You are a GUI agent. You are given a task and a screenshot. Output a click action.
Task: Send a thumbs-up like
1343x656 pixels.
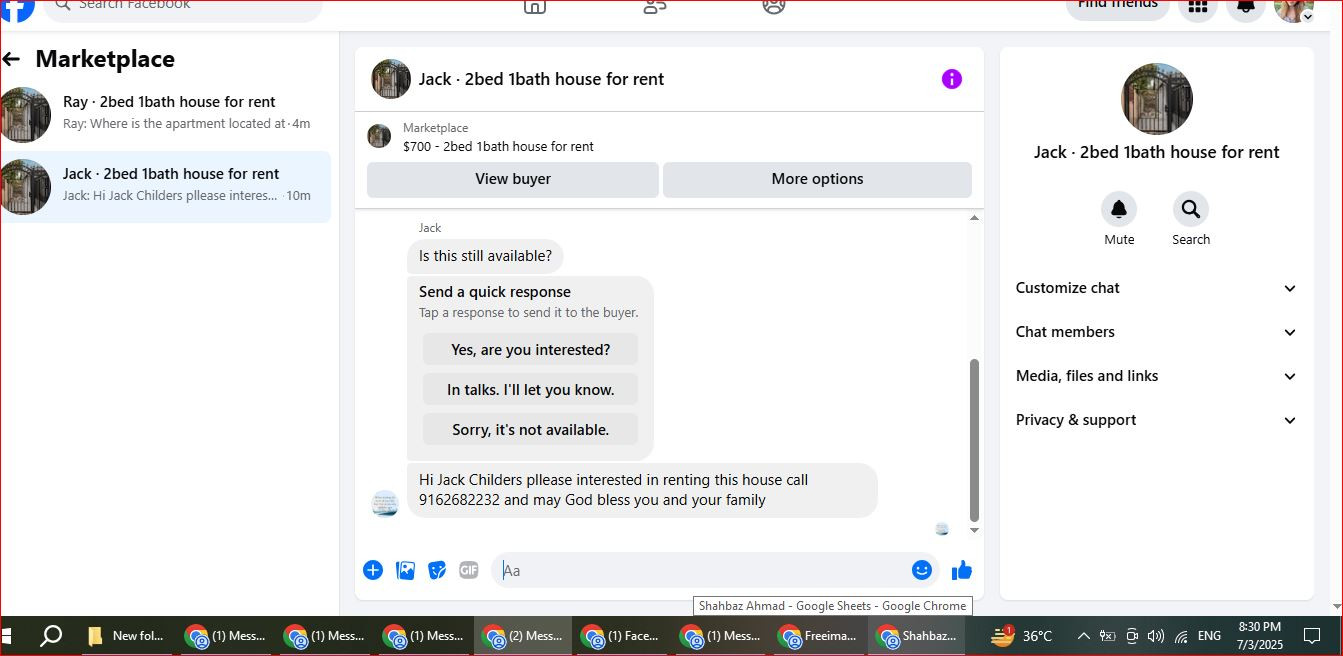coord(962,570)
